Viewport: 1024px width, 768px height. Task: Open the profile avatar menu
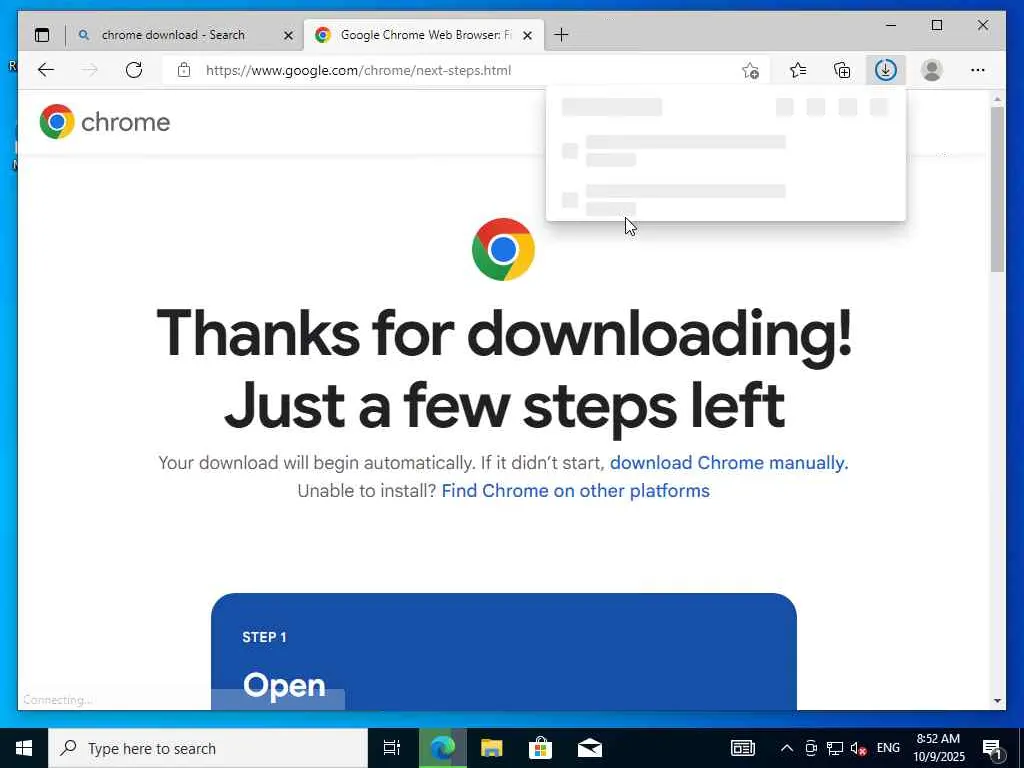click(931, 70)
